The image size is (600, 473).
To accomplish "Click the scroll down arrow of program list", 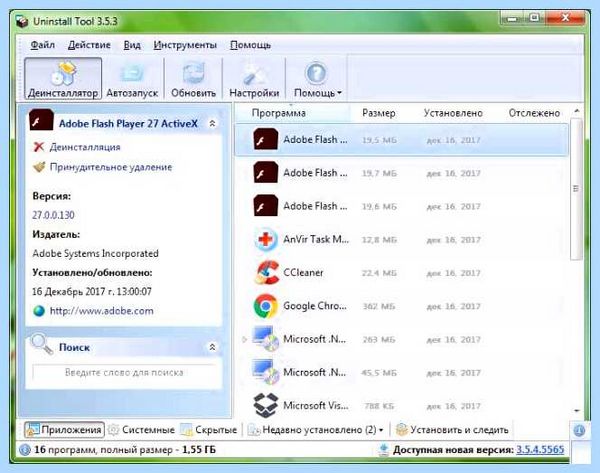I will [577, 411].
